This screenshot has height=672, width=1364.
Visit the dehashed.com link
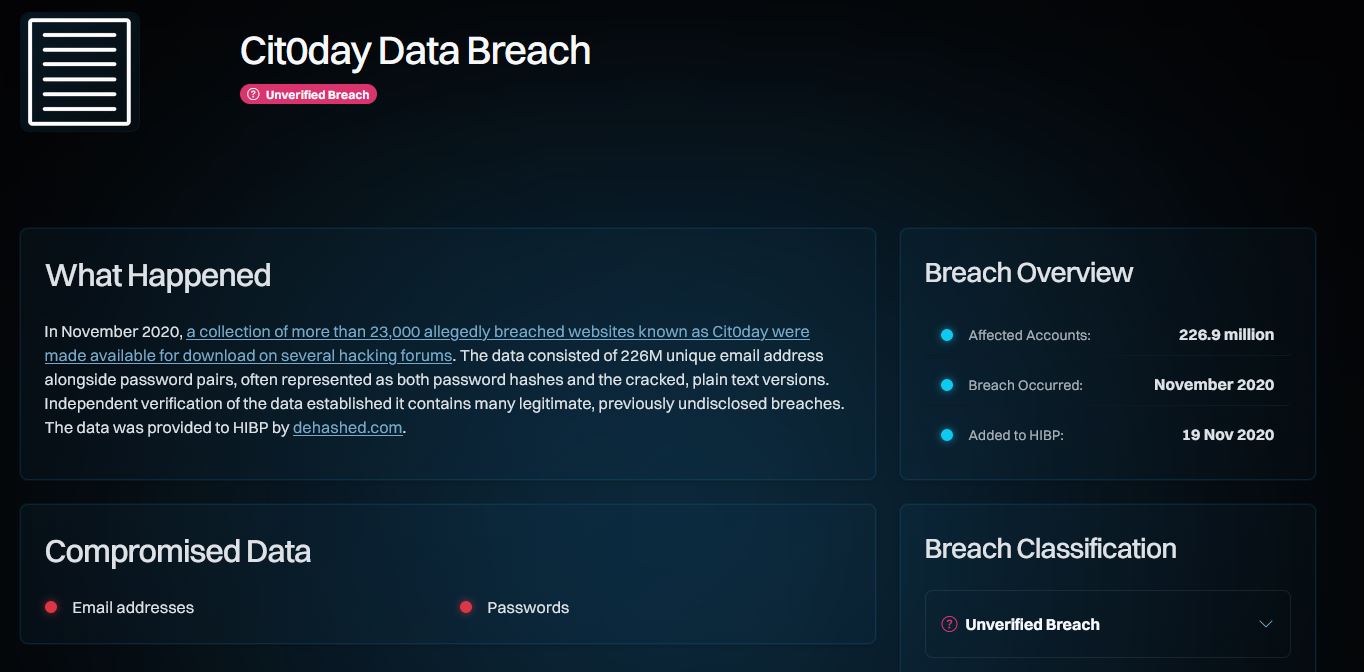(x=347, y=428)
